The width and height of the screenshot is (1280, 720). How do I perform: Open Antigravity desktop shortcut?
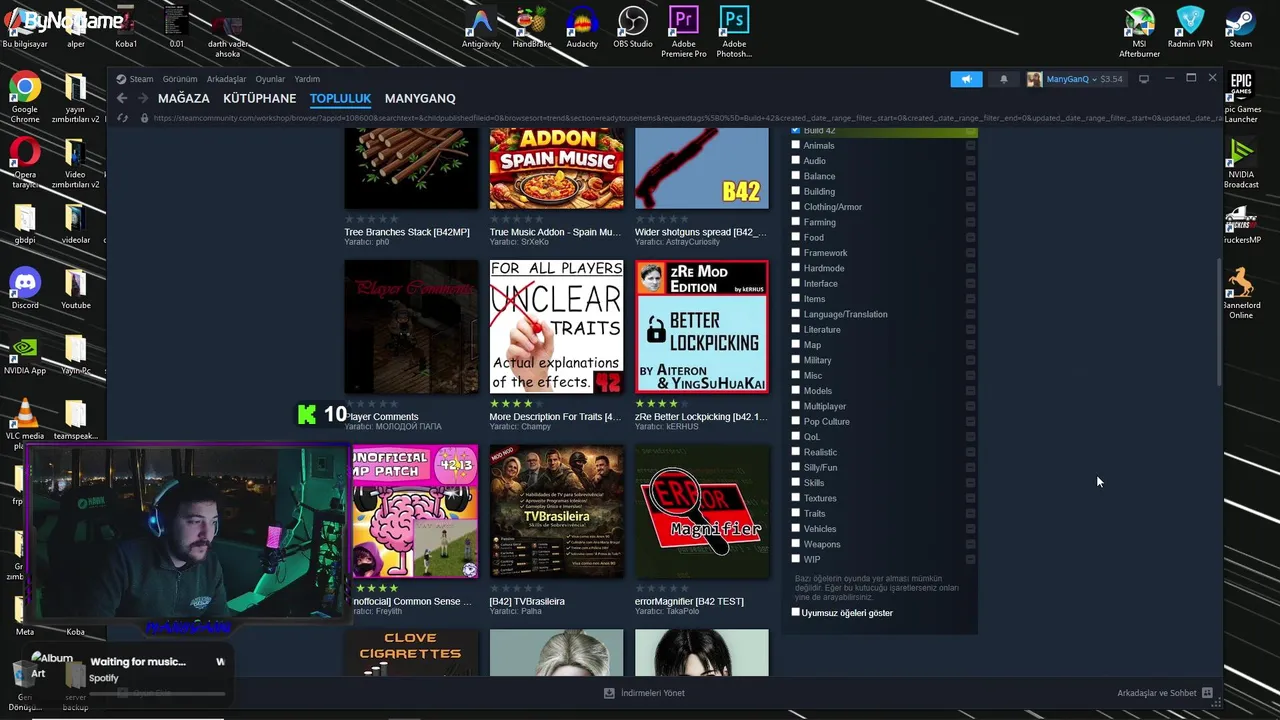click(481, 28)
